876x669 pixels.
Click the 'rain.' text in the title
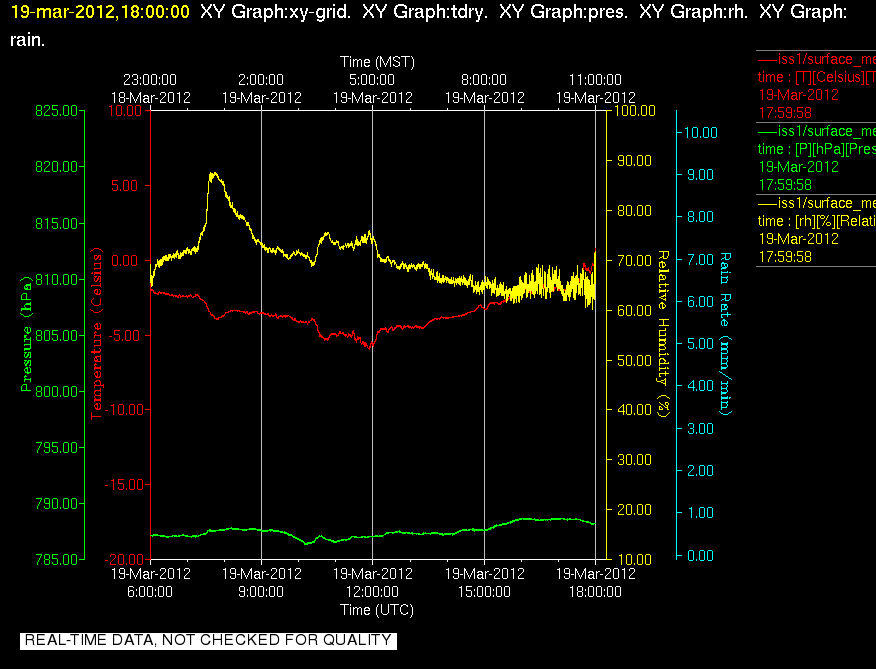point(27,40)
